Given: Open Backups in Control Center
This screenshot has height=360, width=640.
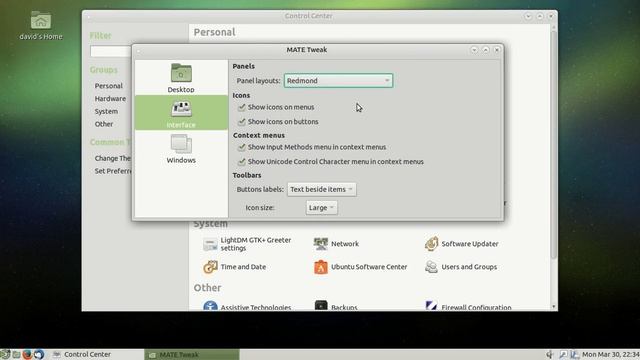Looking at the screenshot, I should pyautogui.click(x=336, y=306).
